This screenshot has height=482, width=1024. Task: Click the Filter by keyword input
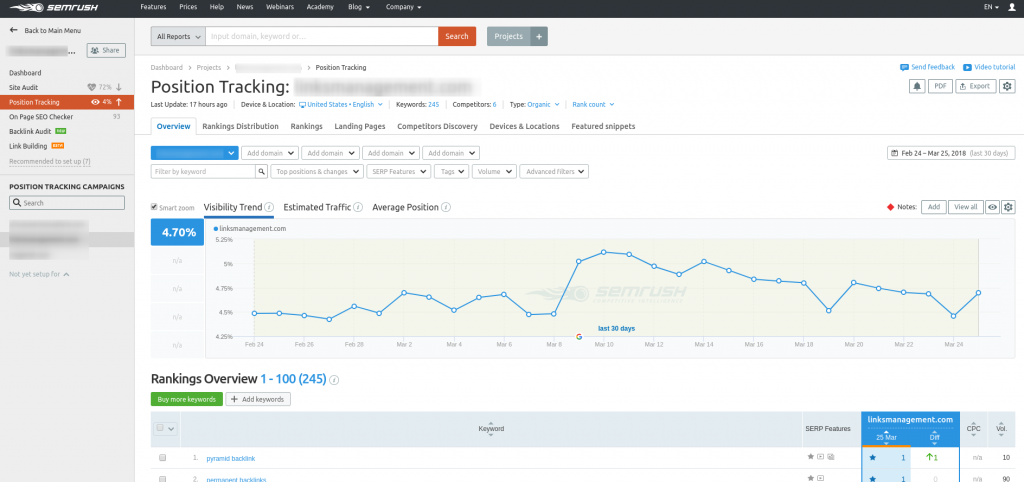(203, 171)
